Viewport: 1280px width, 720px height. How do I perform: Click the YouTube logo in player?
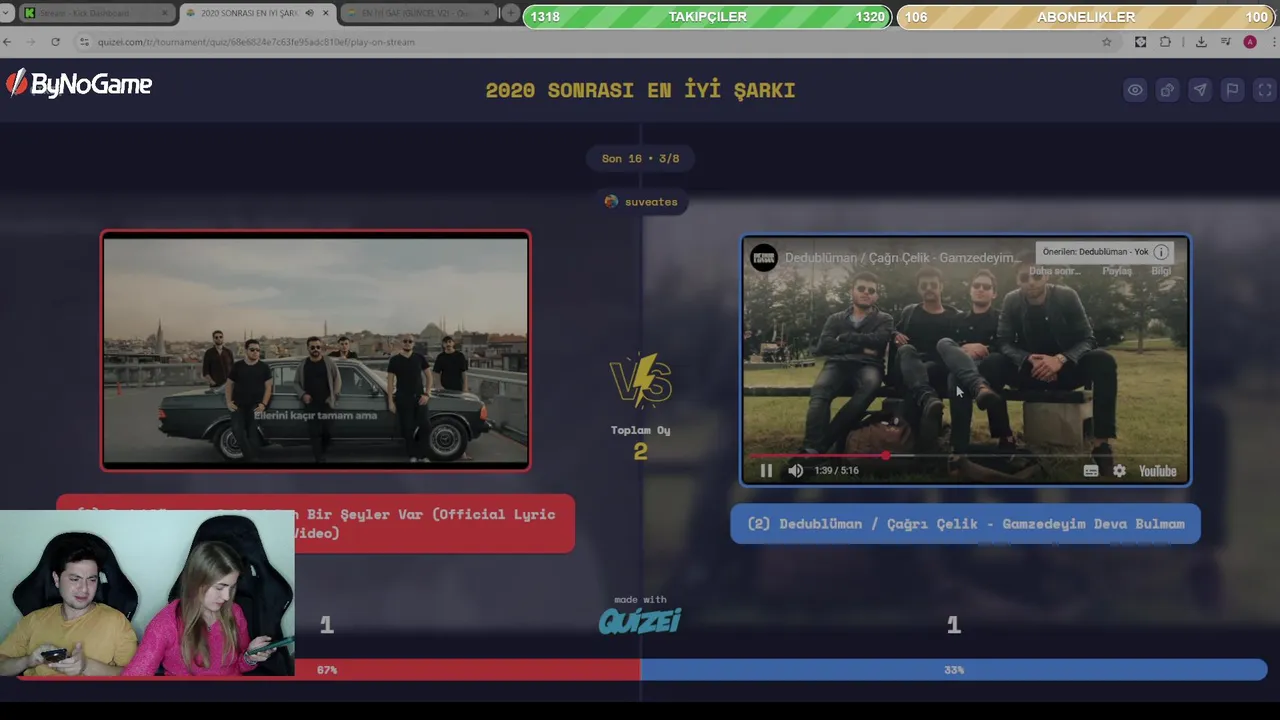pyautogui.click(x=1157, y=471)
